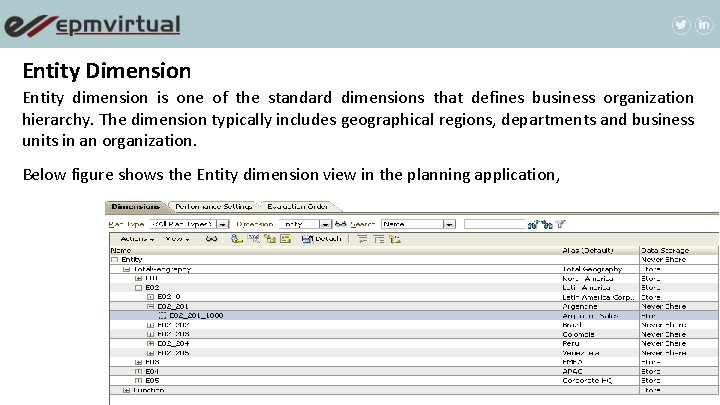Viewport: 720px width, 405px height.
Task: Click the Total Geography alias cell
Action: click(x=592, y=269)
